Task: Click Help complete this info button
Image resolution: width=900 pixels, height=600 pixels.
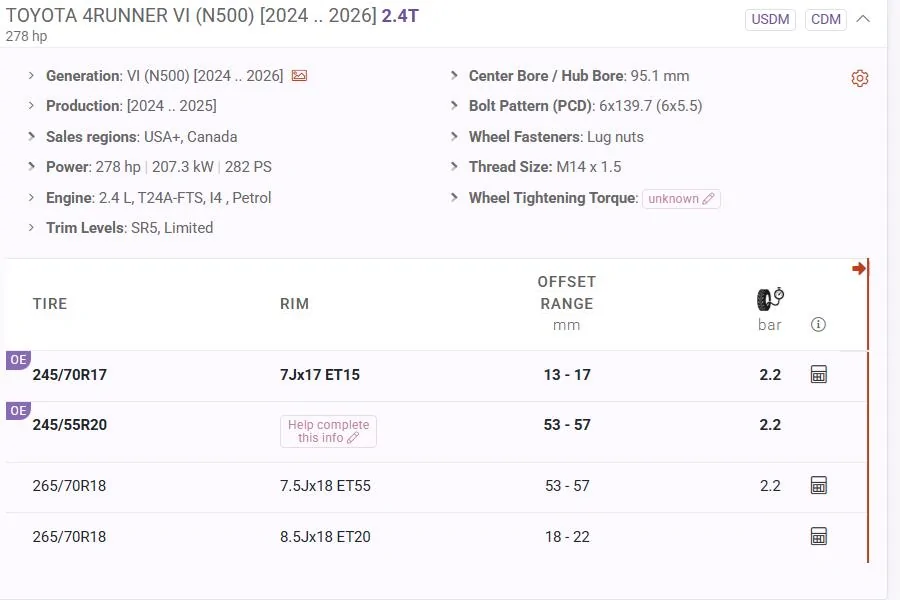Action: click(328, 431)
